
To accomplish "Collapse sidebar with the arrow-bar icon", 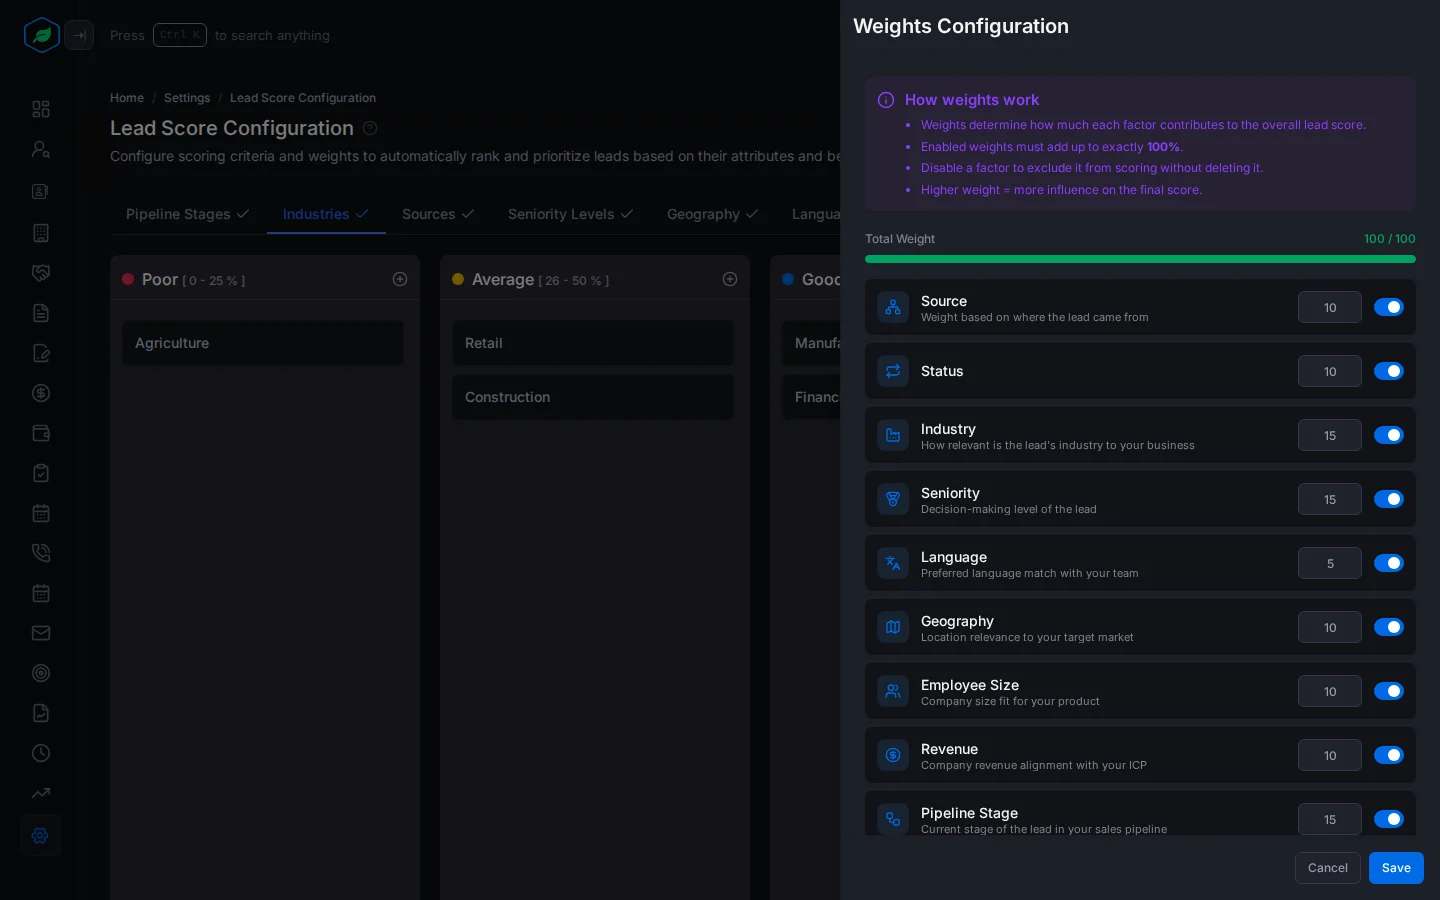I will point(79,35).
